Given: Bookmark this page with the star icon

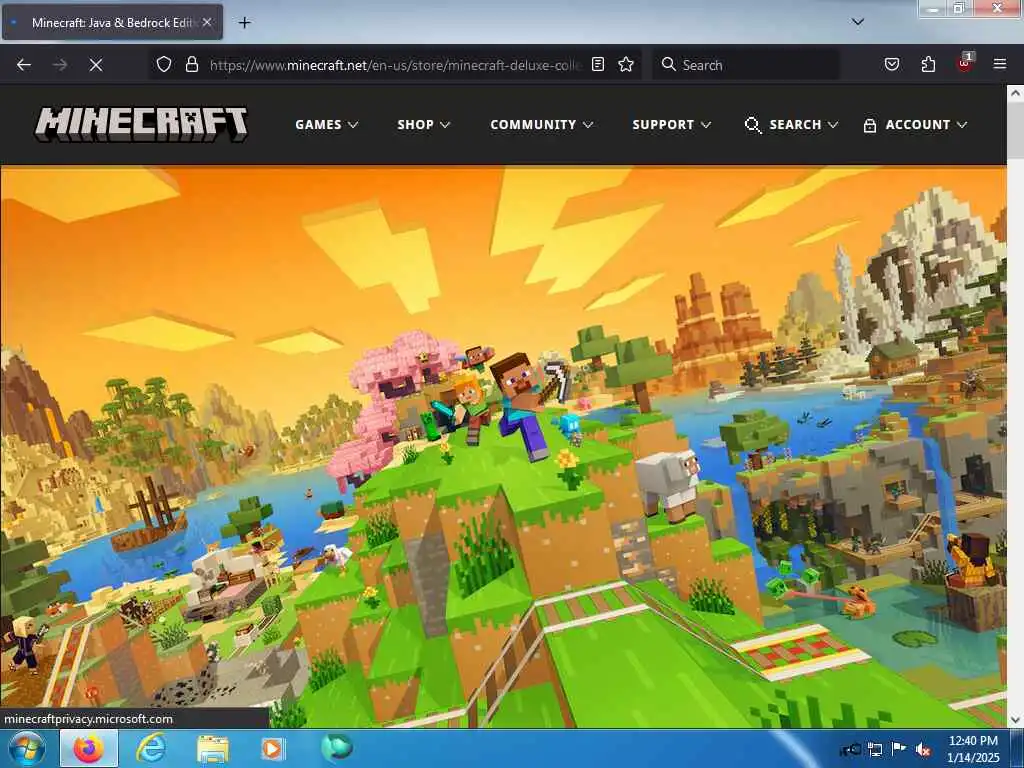Looking at the screenshot, I should 626,64.
